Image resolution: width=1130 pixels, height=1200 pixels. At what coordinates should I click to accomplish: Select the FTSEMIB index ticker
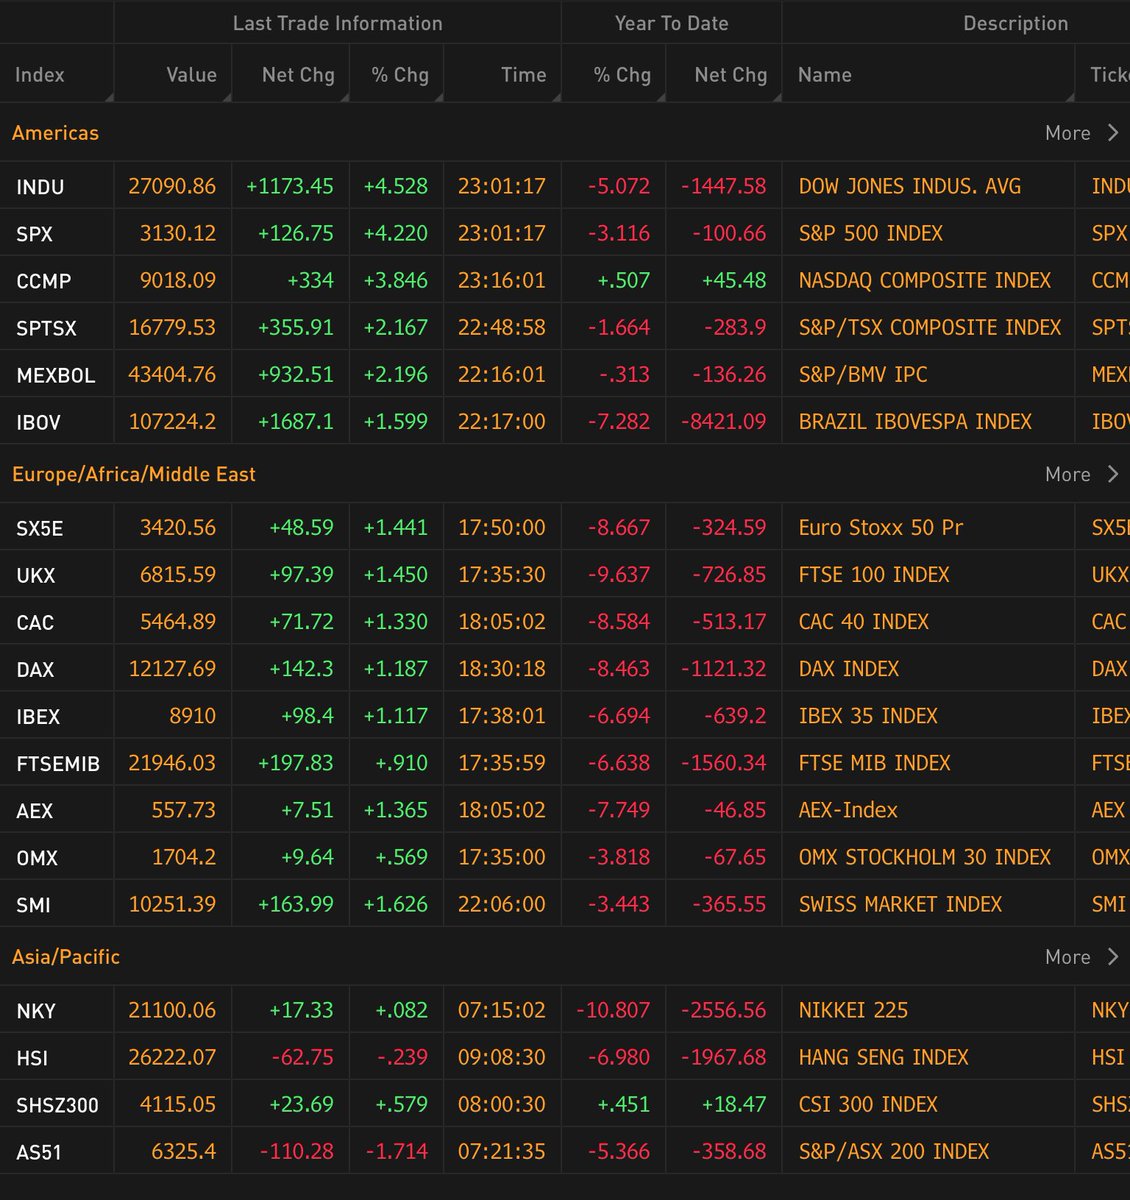point(58,764)
